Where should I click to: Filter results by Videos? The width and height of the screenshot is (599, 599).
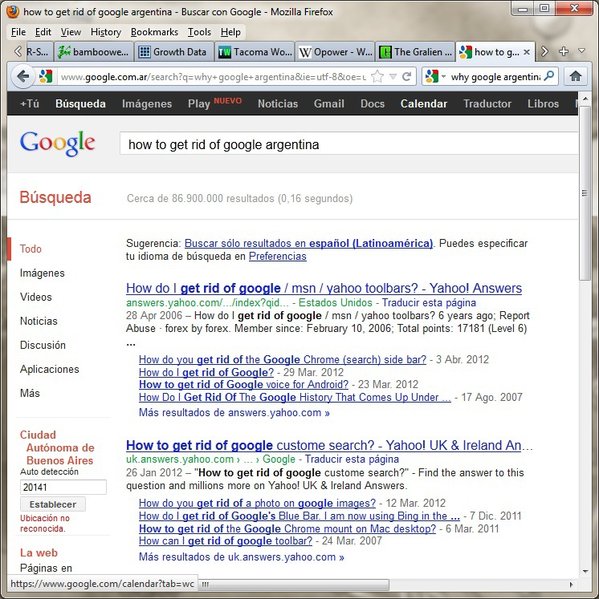coord(36,297)
